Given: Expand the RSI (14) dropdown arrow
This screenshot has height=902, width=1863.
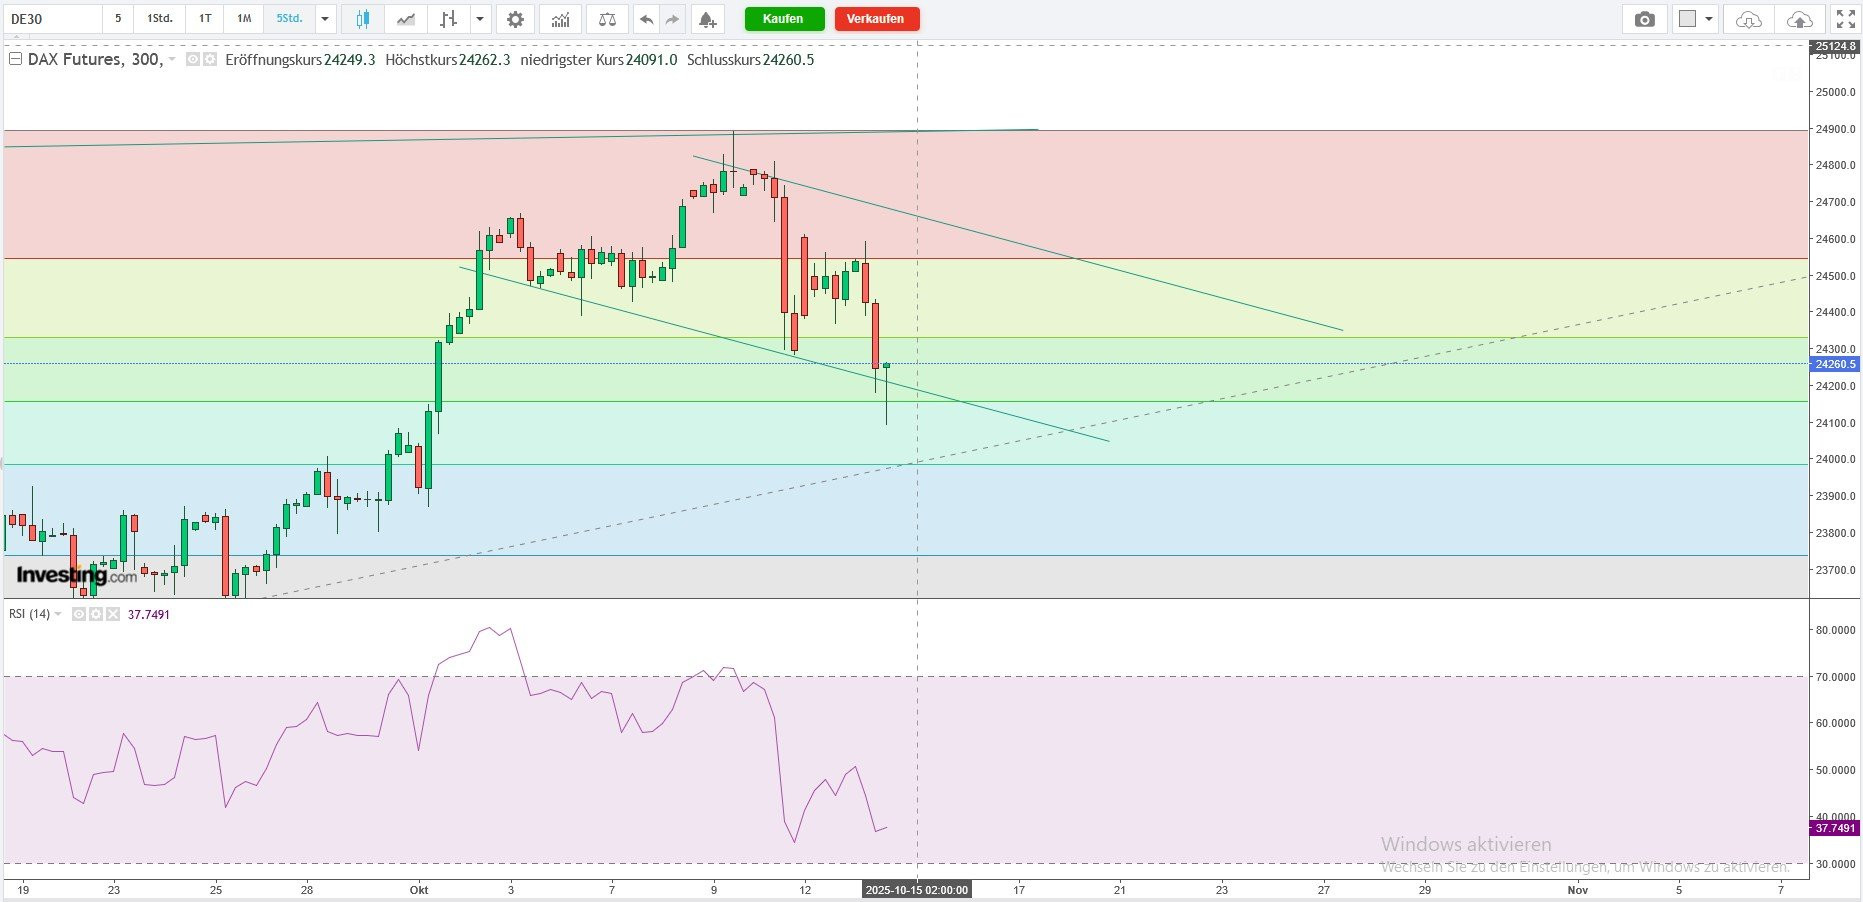Looking at the screenshot, I should click(58, 614).
